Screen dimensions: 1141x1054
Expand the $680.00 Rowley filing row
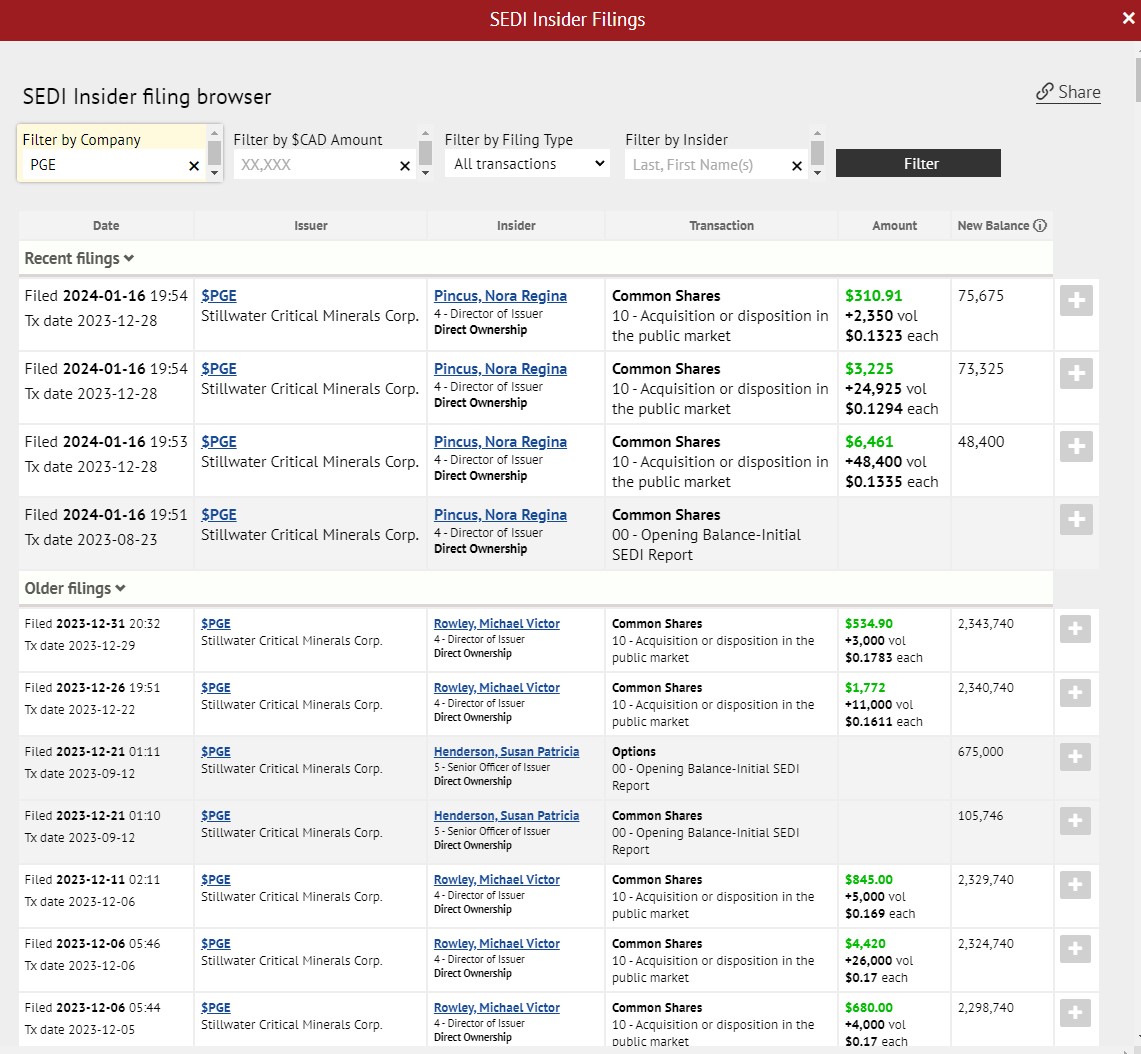point(1075,1013)
